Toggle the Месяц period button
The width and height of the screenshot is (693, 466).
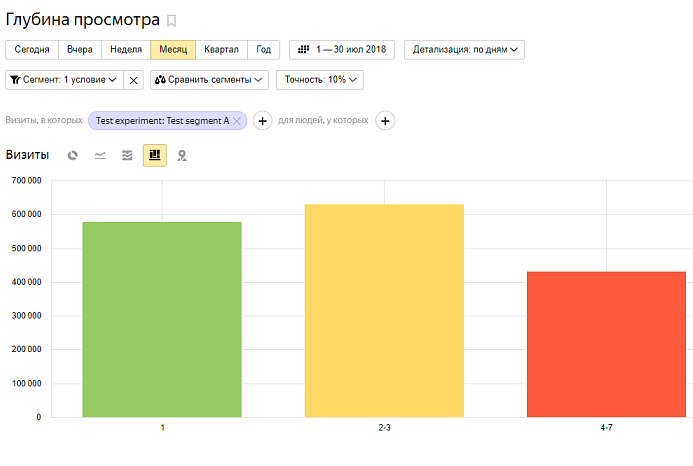point(173,49)
